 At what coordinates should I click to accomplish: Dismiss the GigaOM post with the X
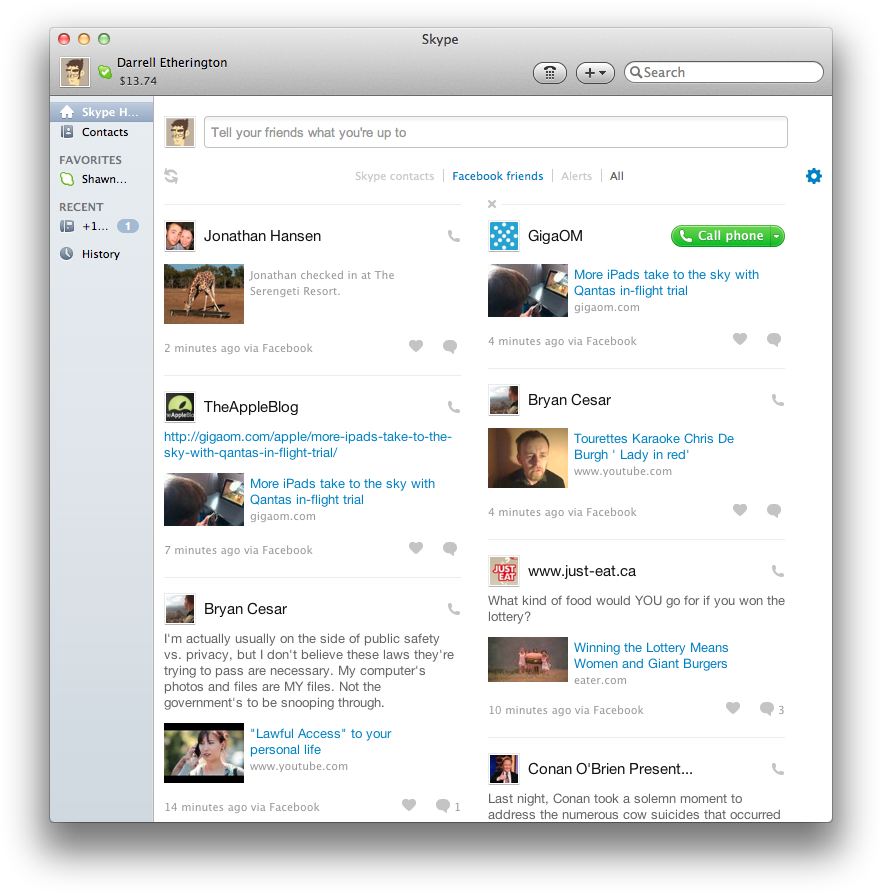492,204
